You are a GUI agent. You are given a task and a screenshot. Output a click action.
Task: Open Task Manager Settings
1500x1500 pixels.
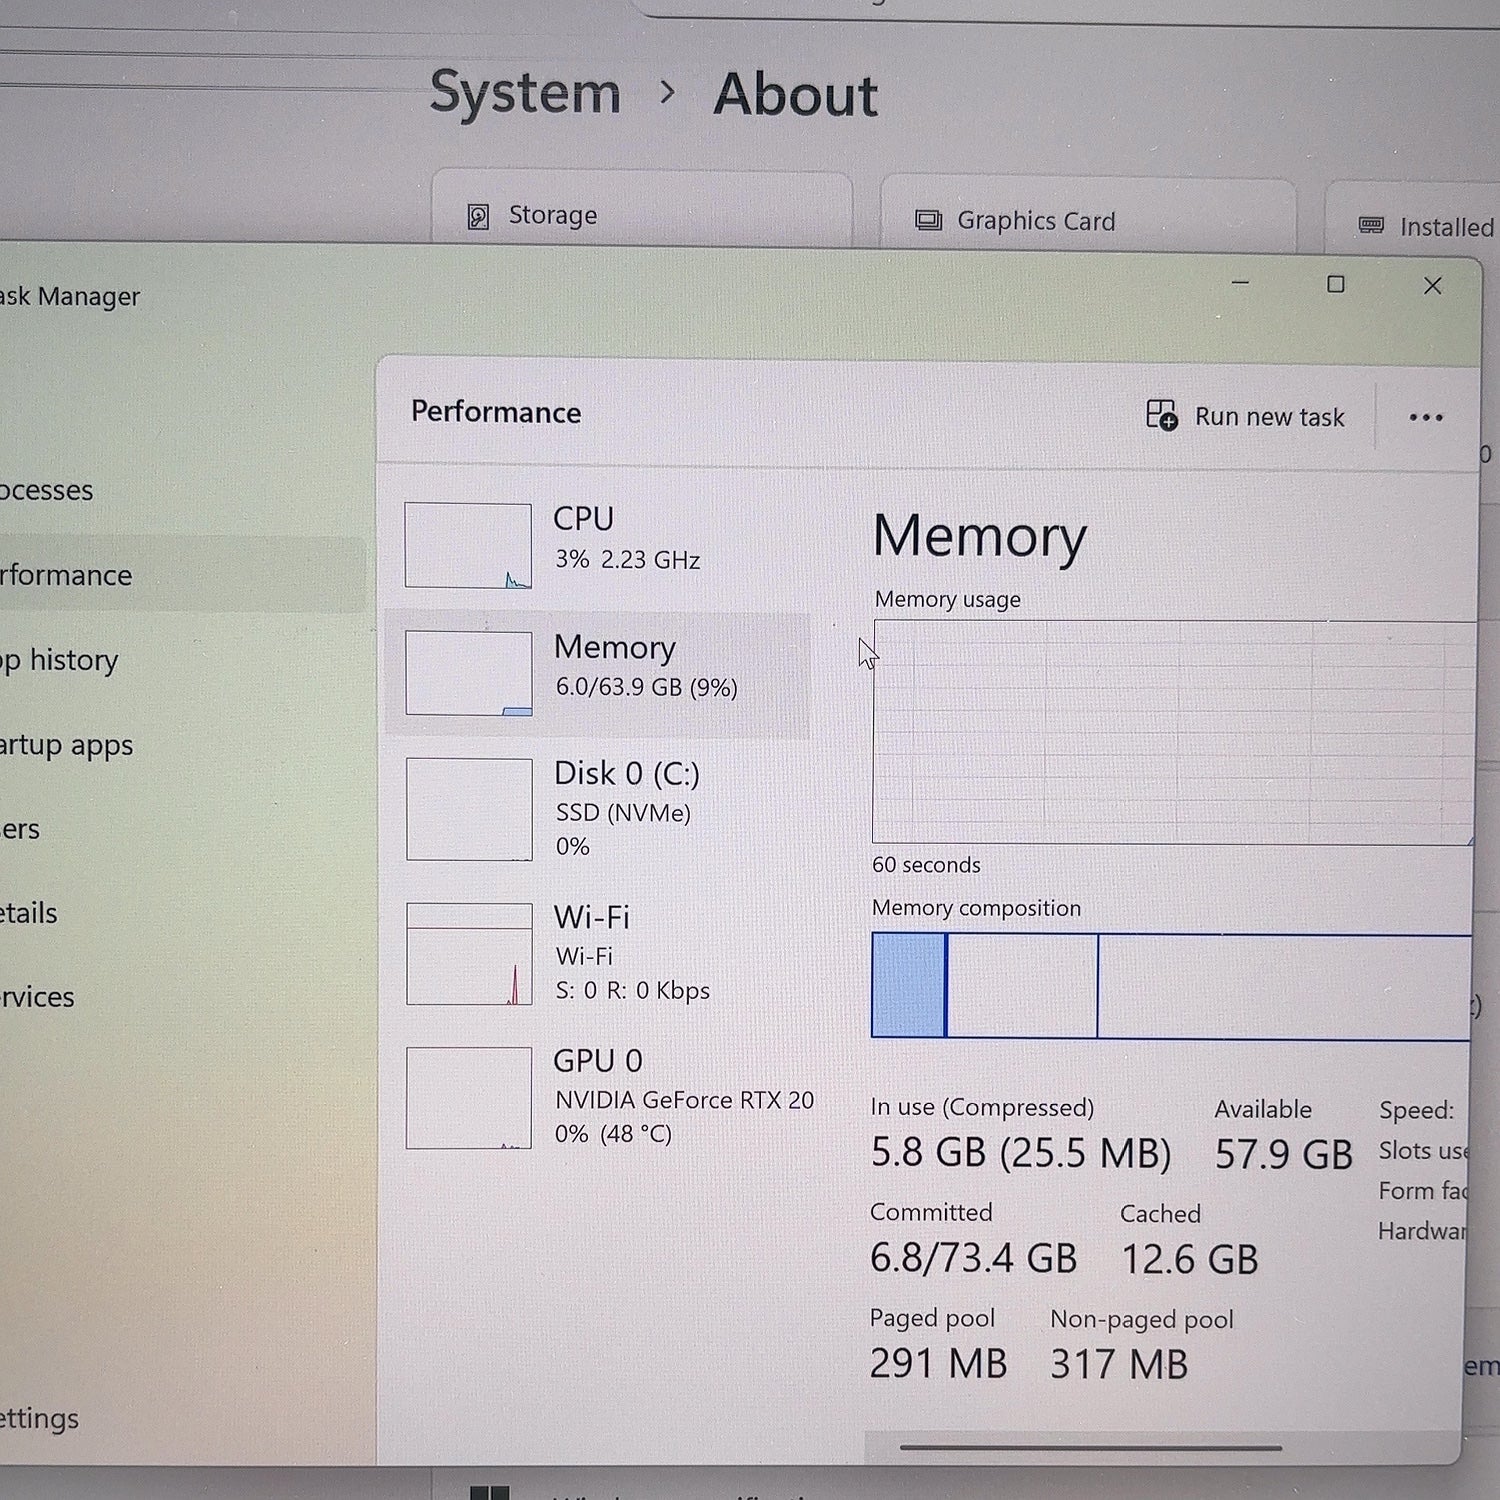click(x=39, y=1418)
